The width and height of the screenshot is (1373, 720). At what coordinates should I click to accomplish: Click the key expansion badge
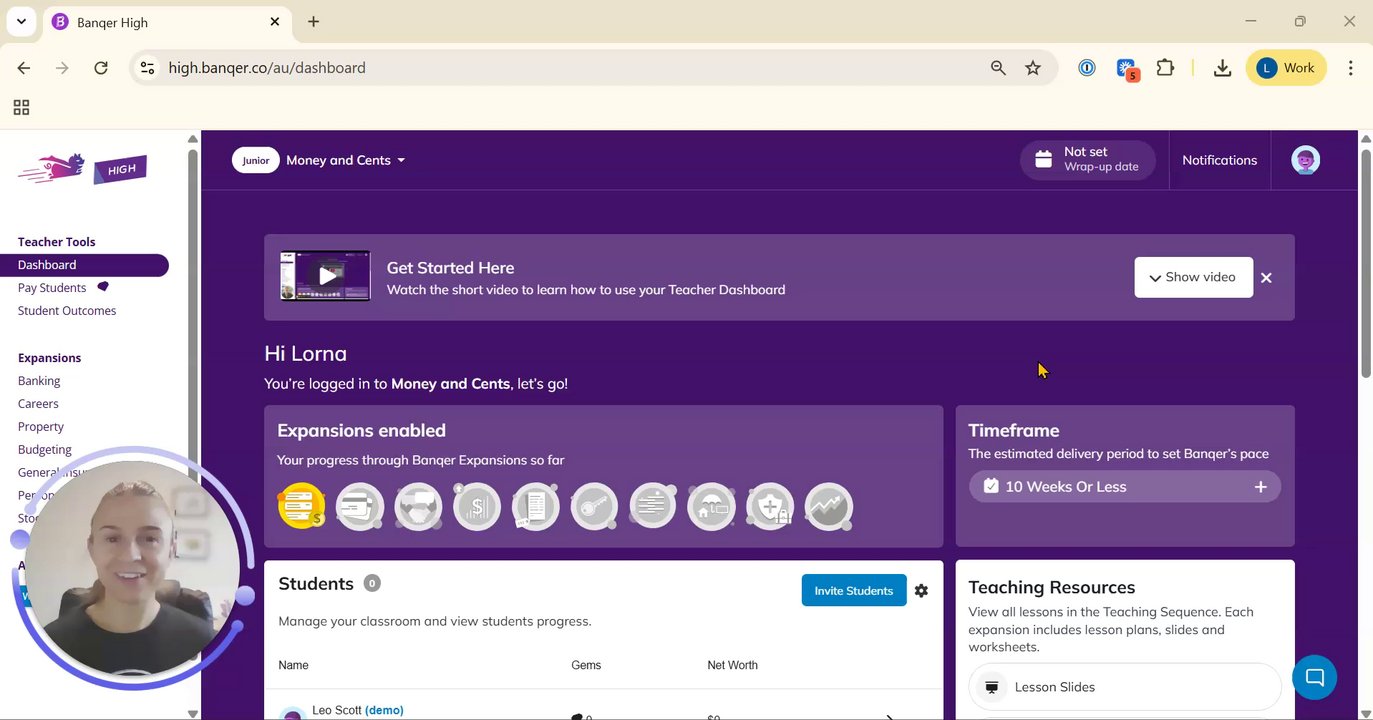tap(594, 506)
